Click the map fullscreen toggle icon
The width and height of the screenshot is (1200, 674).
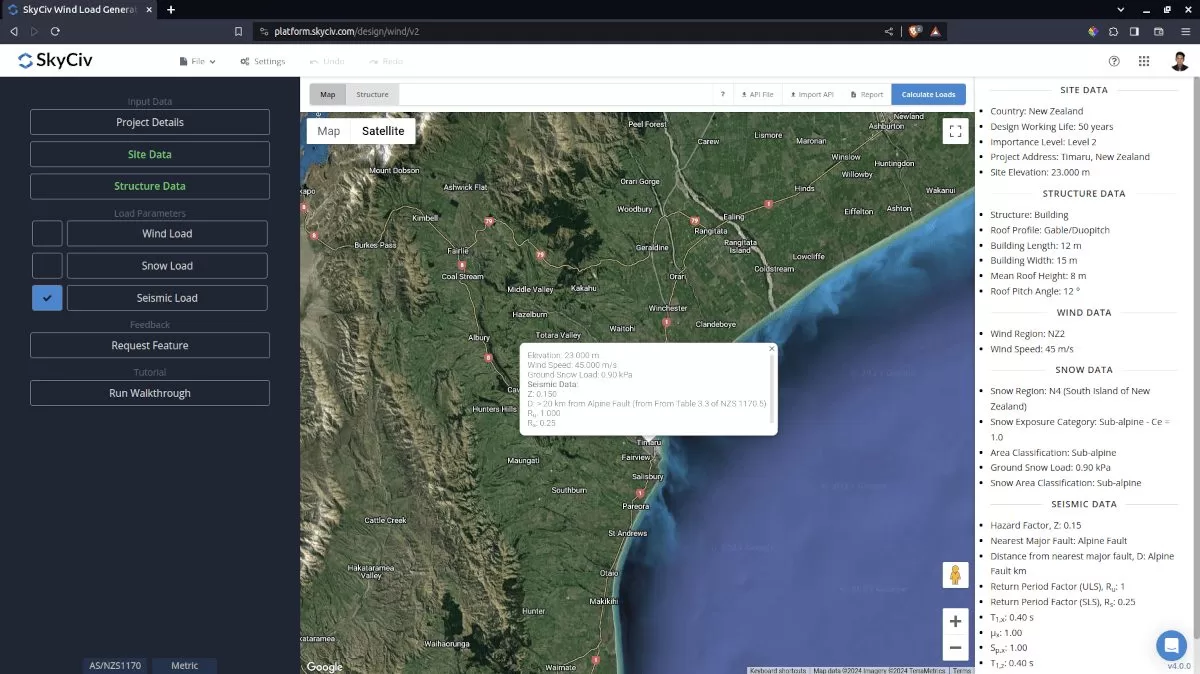(x=954, y=131)
